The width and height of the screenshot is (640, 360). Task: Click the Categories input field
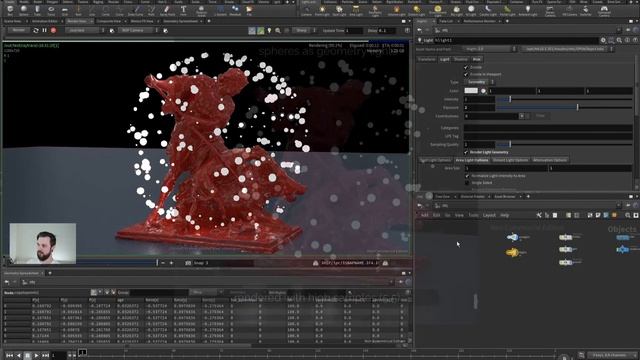pos(548,128)
